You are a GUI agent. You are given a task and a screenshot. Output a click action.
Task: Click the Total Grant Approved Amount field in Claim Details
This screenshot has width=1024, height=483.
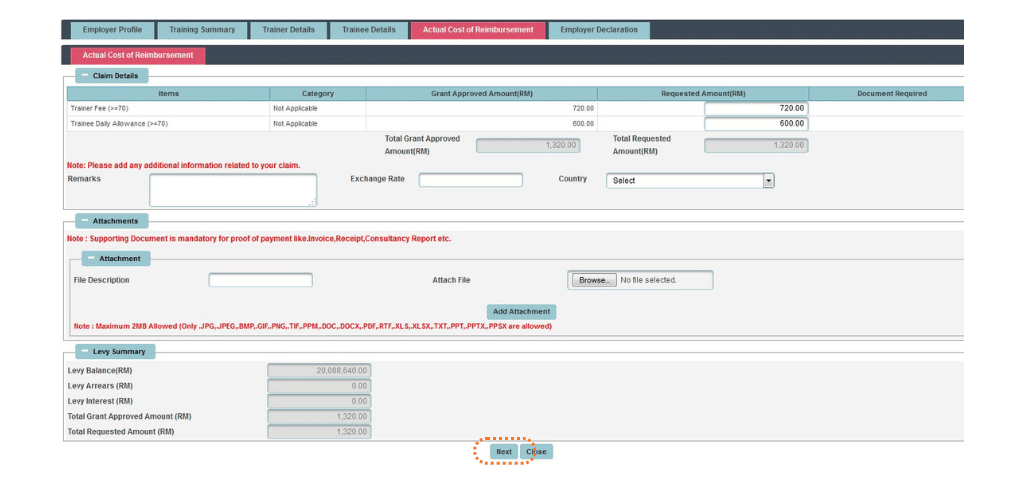coord(528,146)
